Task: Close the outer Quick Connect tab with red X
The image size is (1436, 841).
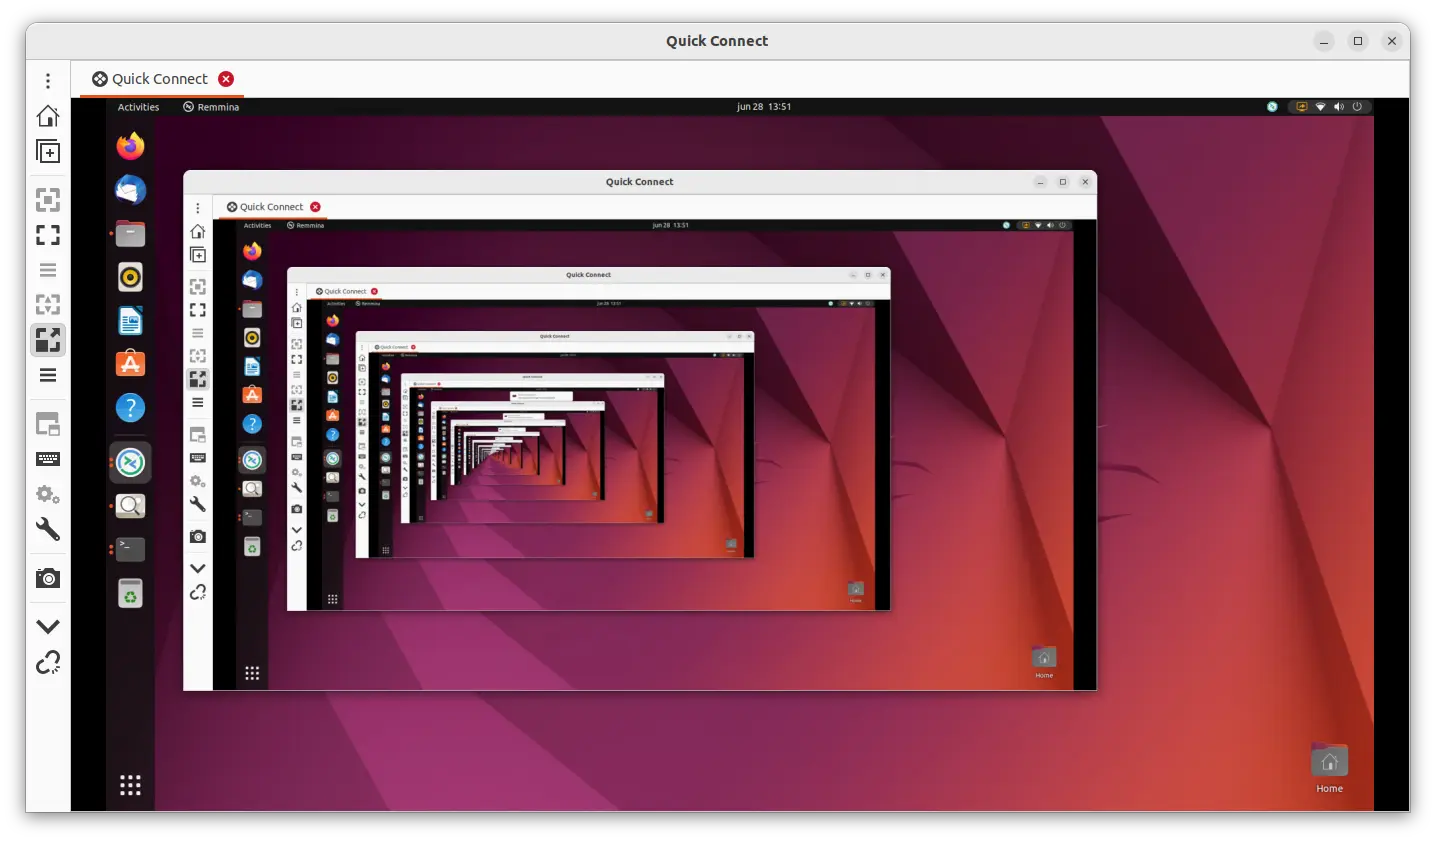Action: coord(226,79)
